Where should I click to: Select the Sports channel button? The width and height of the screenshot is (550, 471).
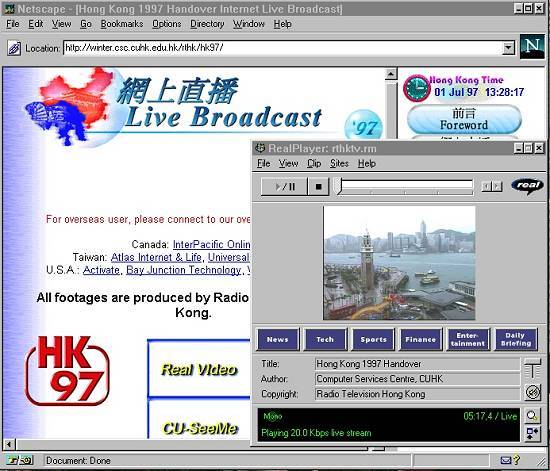click(x=373, y=339)
